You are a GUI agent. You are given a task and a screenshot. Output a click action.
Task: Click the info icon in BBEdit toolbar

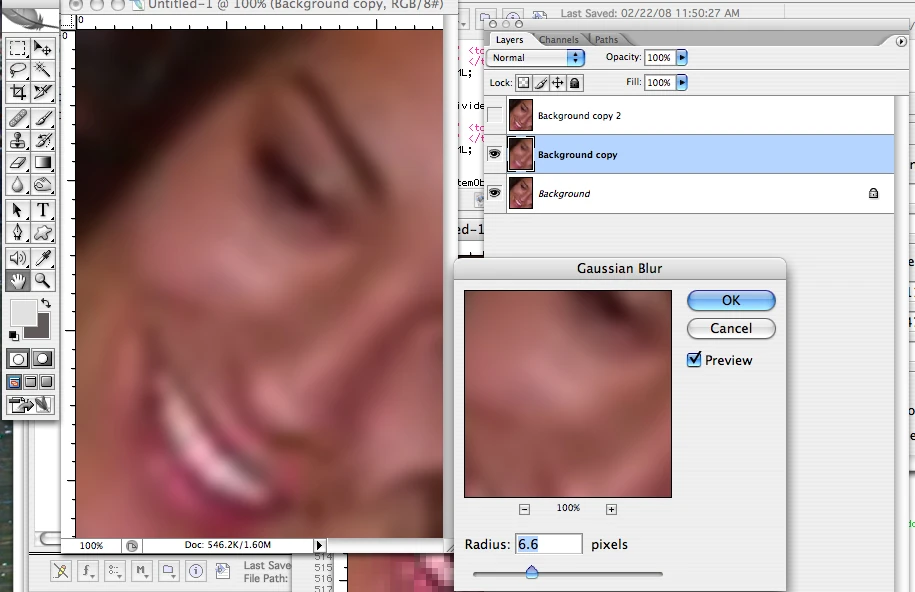196,570
